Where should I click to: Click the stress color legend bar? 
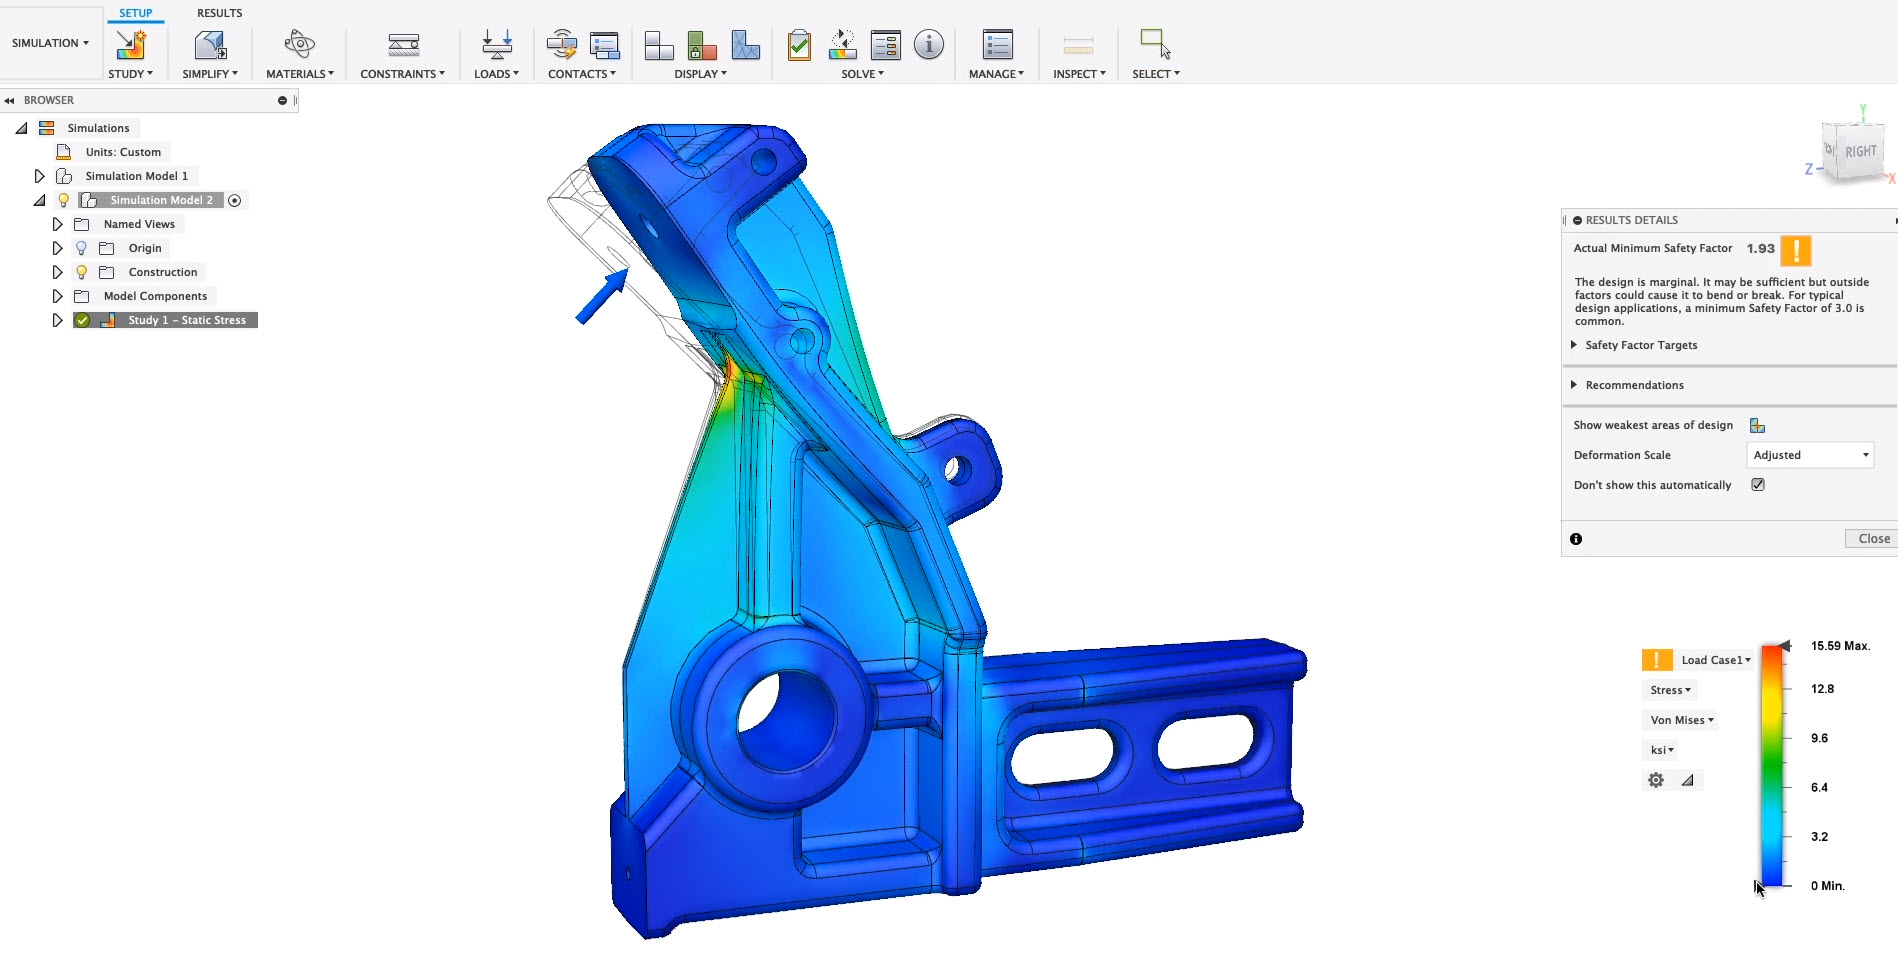click(x=1771, y=766)
